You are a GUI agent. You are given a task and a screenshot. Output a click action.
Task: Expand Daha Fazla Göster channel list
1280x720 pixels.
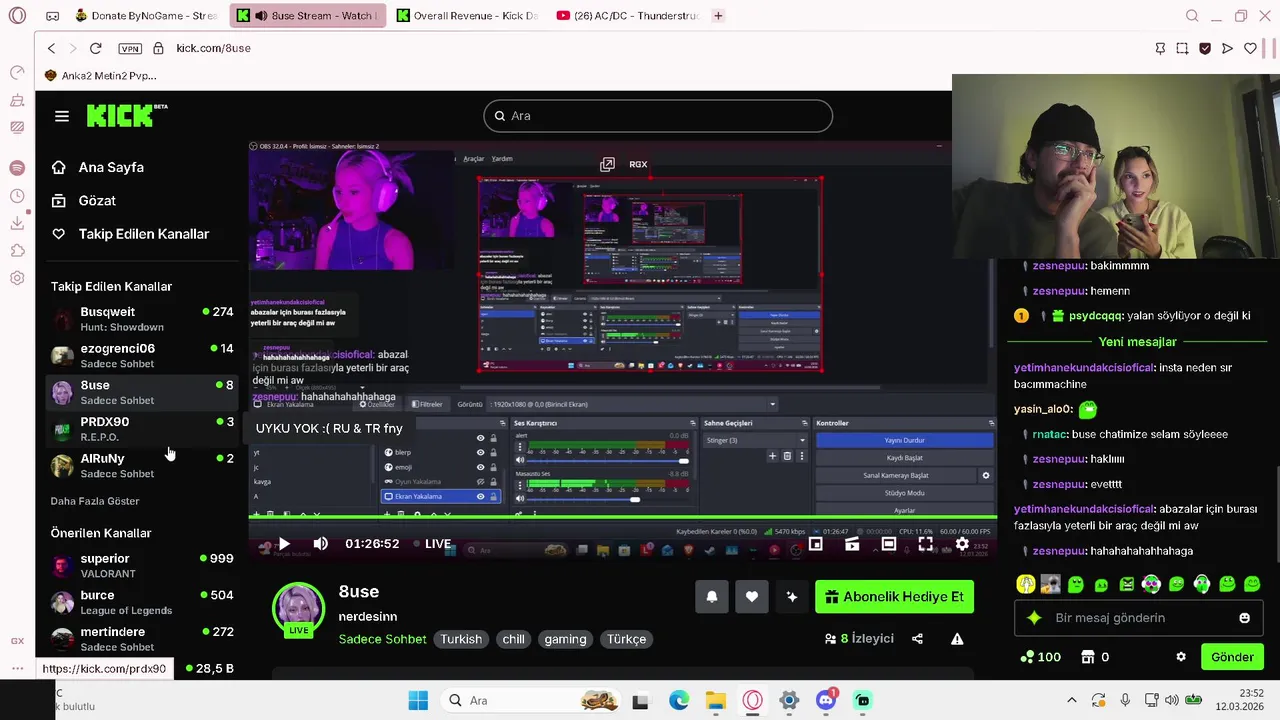pyautogui.click(x=95, y=501)
